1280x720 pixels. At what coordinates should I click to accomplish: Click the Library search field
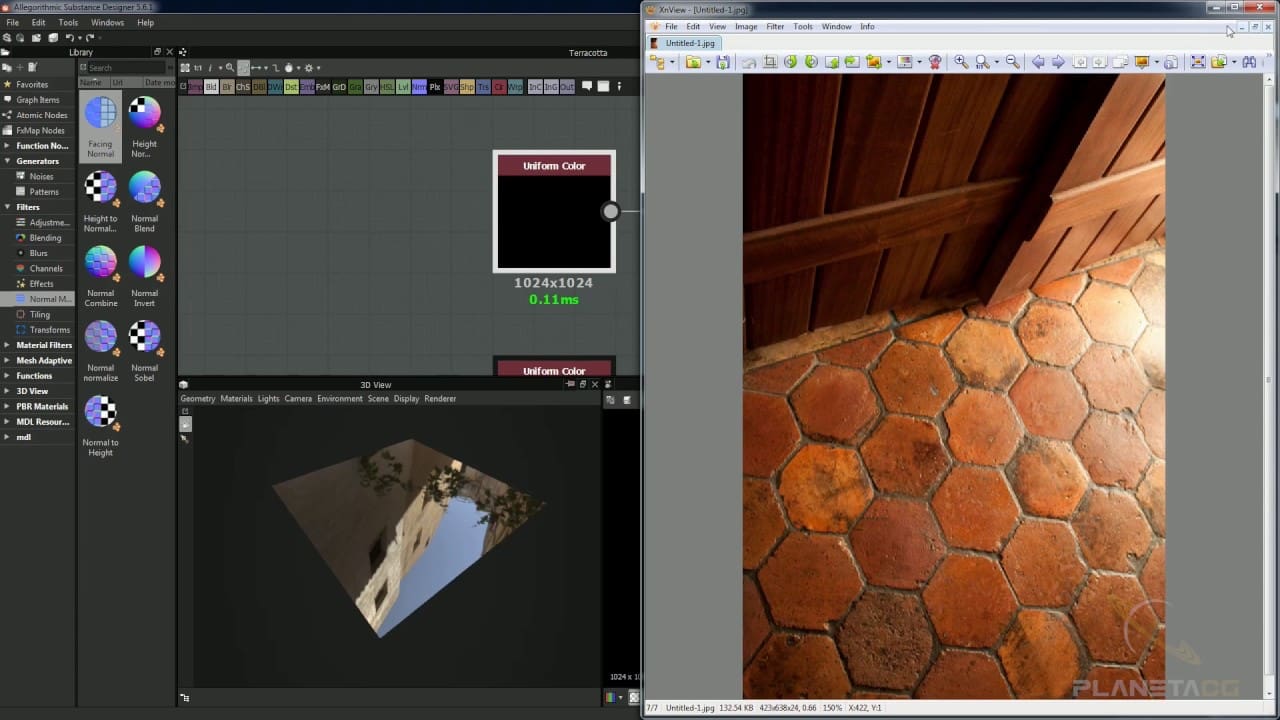(x=125, y=68)
